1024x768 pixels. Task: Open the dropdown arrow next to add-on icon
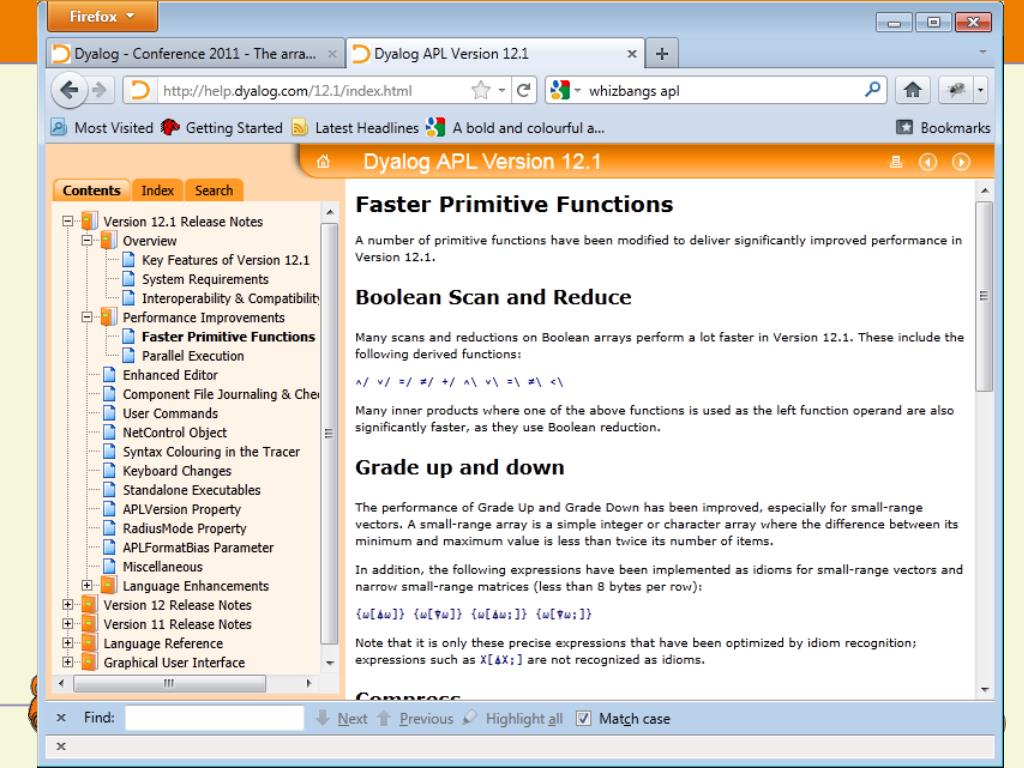tap(980, 90)
